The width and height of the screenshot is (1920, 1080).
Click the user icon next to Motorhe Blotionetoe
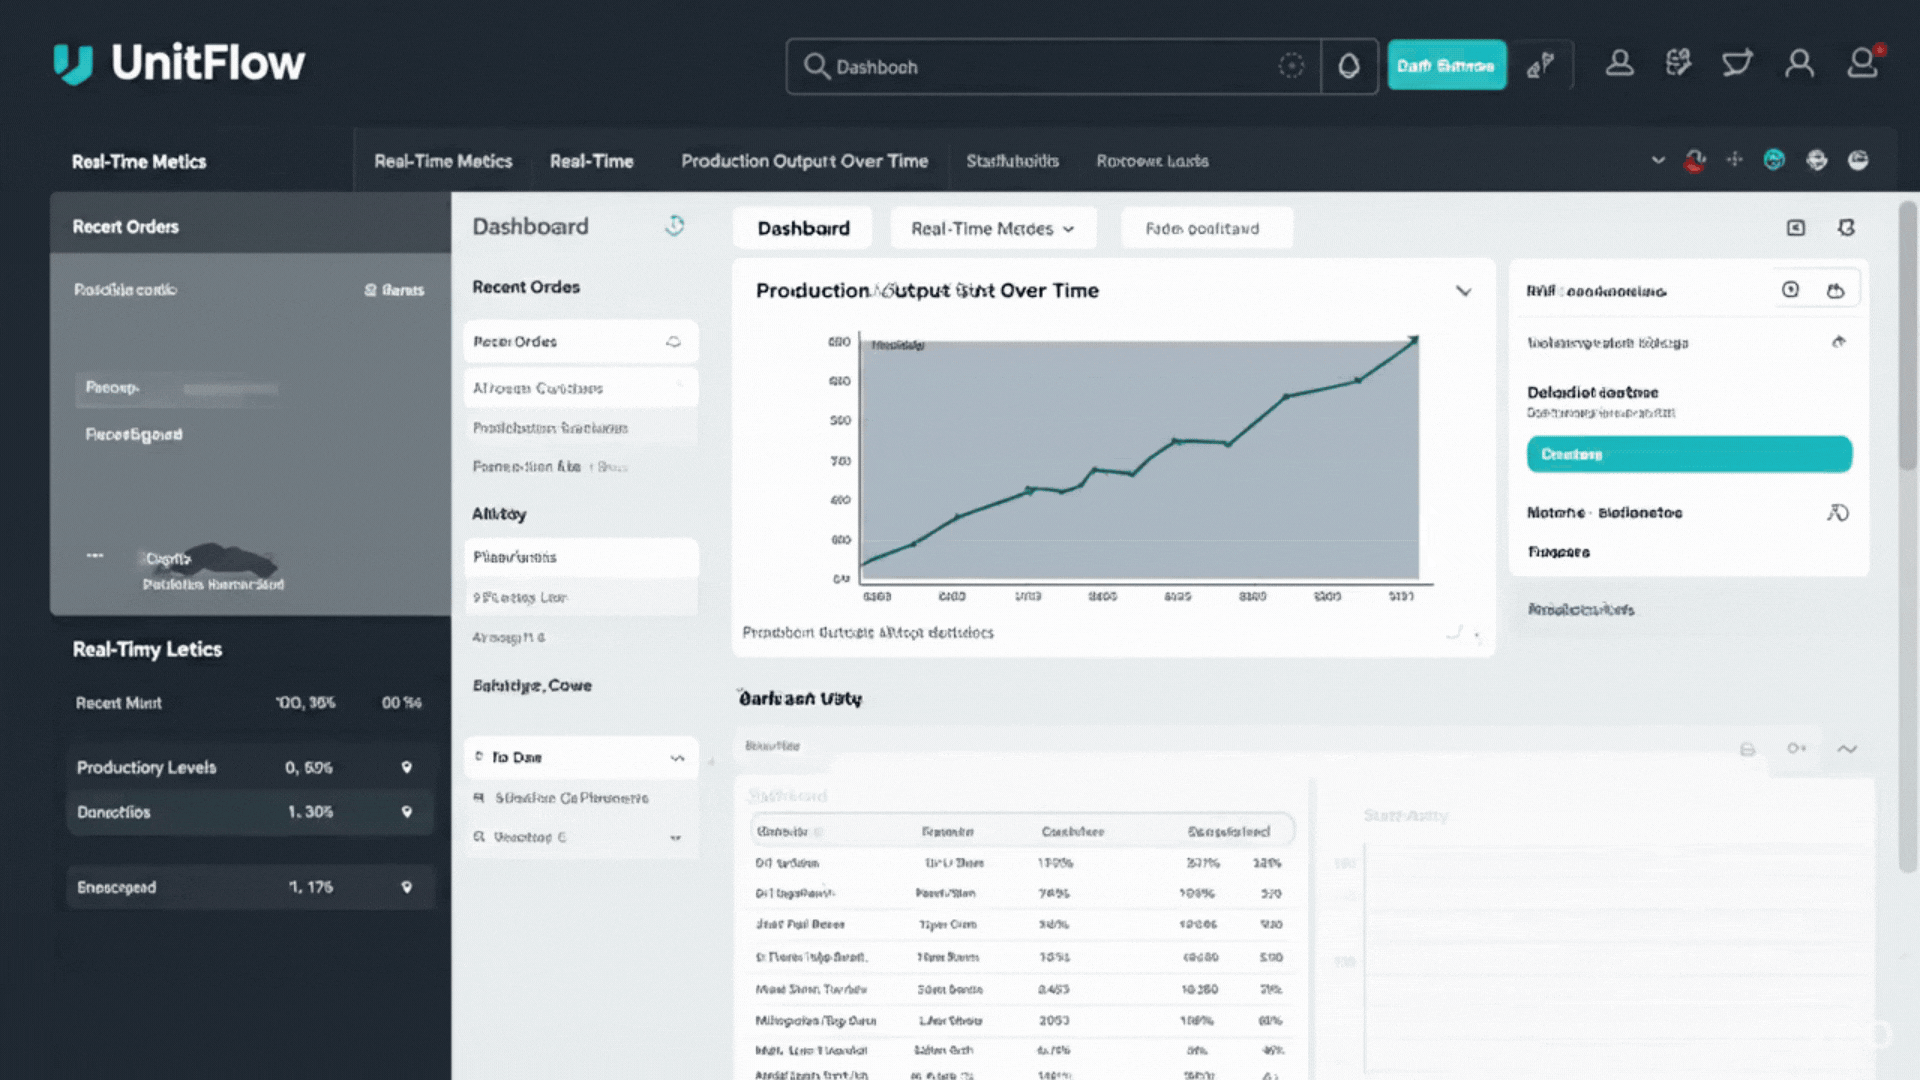coord(1837,513)
